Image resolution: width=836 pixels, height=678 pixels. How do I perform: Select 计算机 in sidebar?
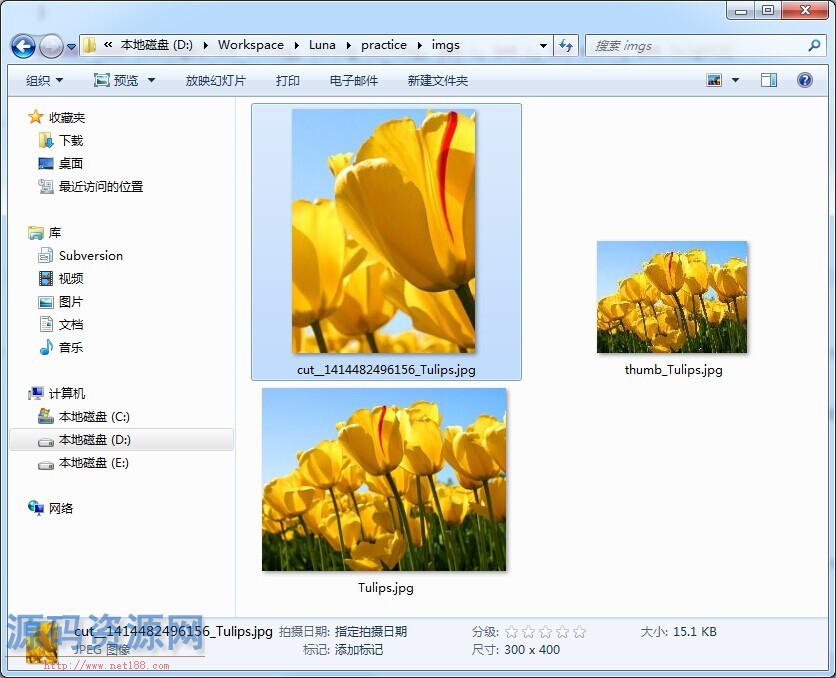(57, 393)
